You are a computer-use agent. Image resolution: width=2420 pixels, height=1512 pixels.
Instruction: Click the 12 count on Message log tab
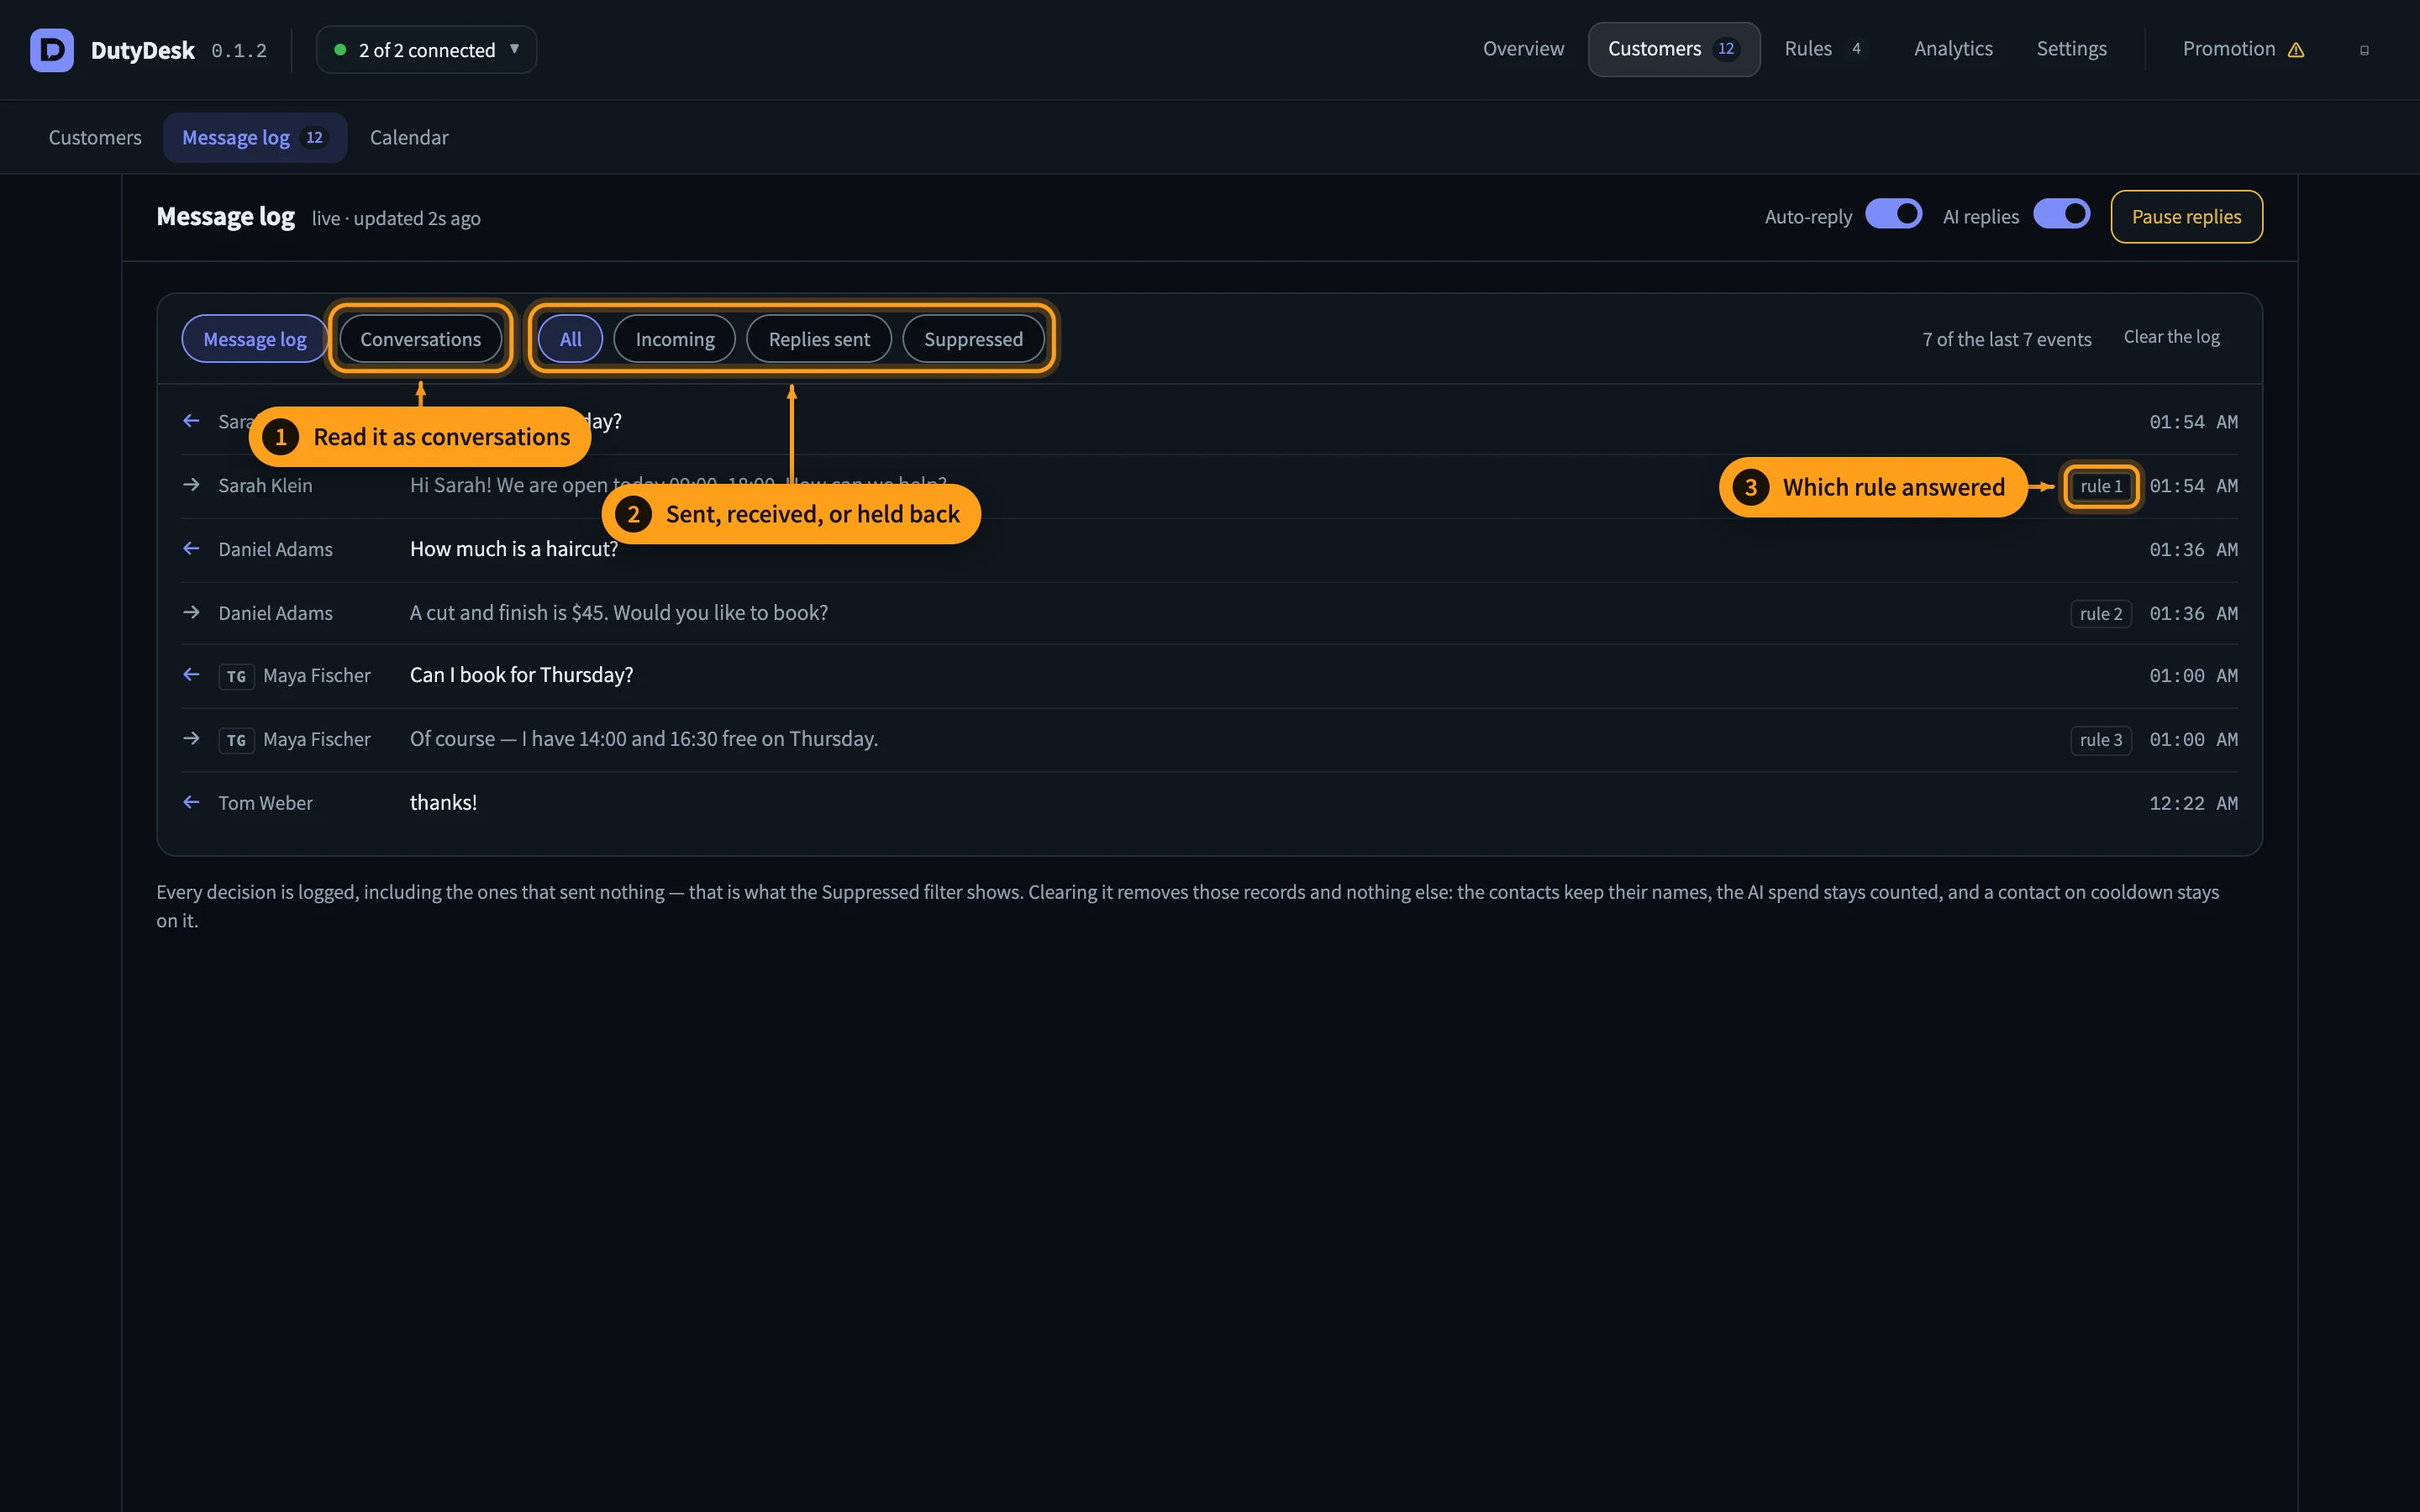[x=314, y=138]
